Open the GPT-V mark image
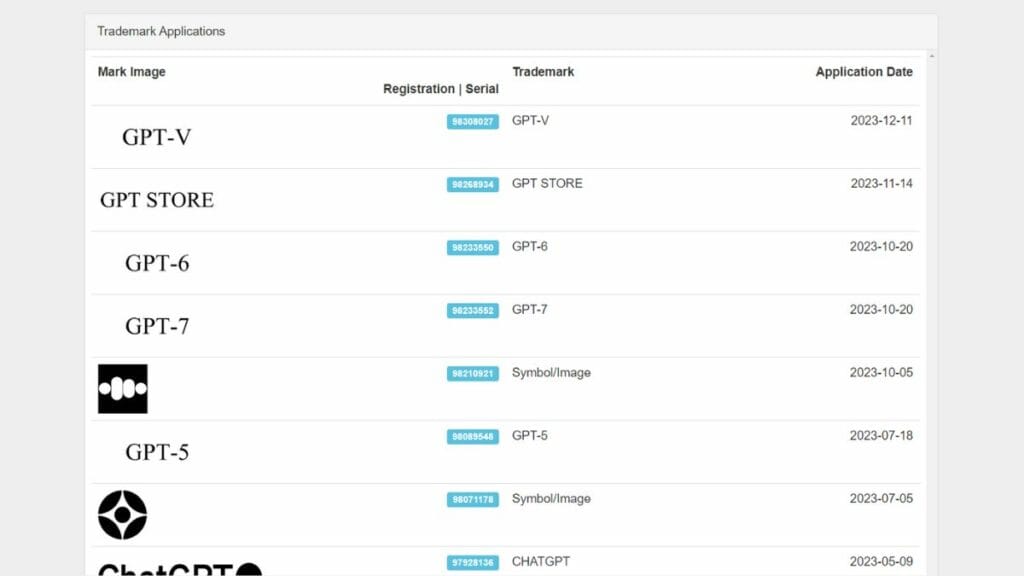Viewport: 1024px width, 576px height. pyautogui.click(x=157, y=137)
